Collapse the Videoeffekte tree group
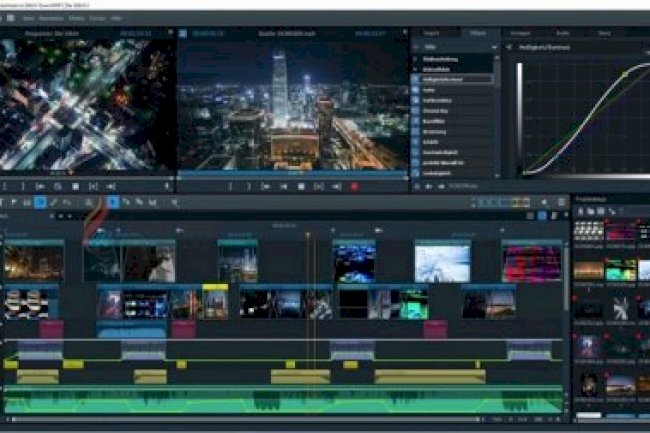Screen dimensions: 650x433 pyautogui.click(x=416, y=69)
